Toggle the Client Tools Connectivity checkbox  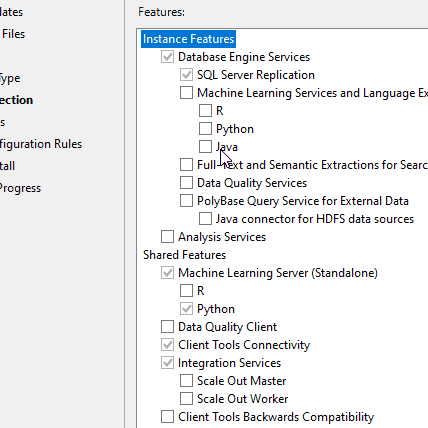coord(167,345)
